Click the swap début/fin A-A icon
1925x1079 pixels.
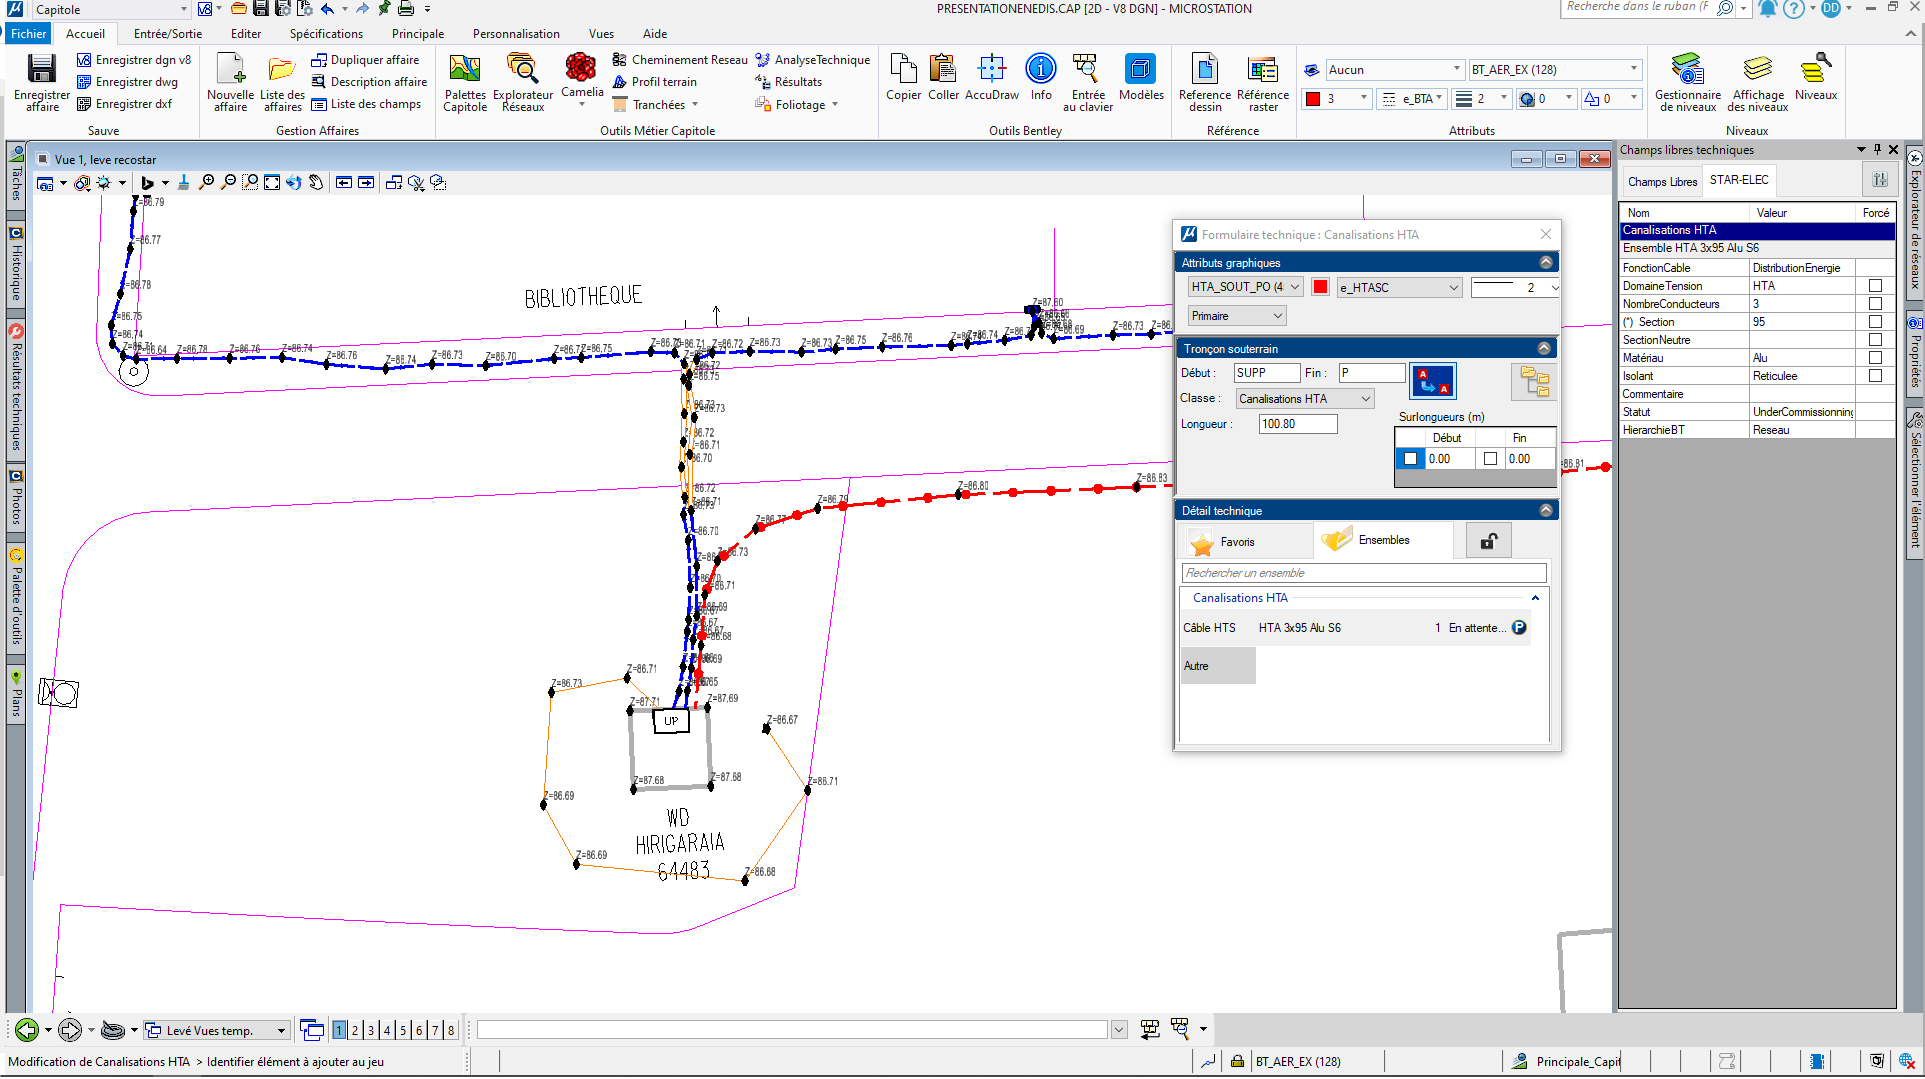(x=1433, y=381)
